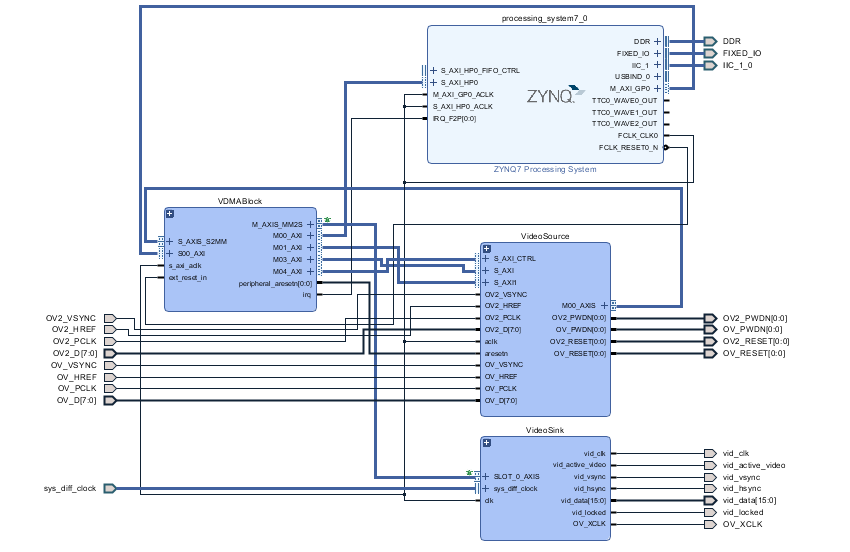
Task: Expand SLOT_0_AXIS pin on VideoSink
Action: coord(486,476)
